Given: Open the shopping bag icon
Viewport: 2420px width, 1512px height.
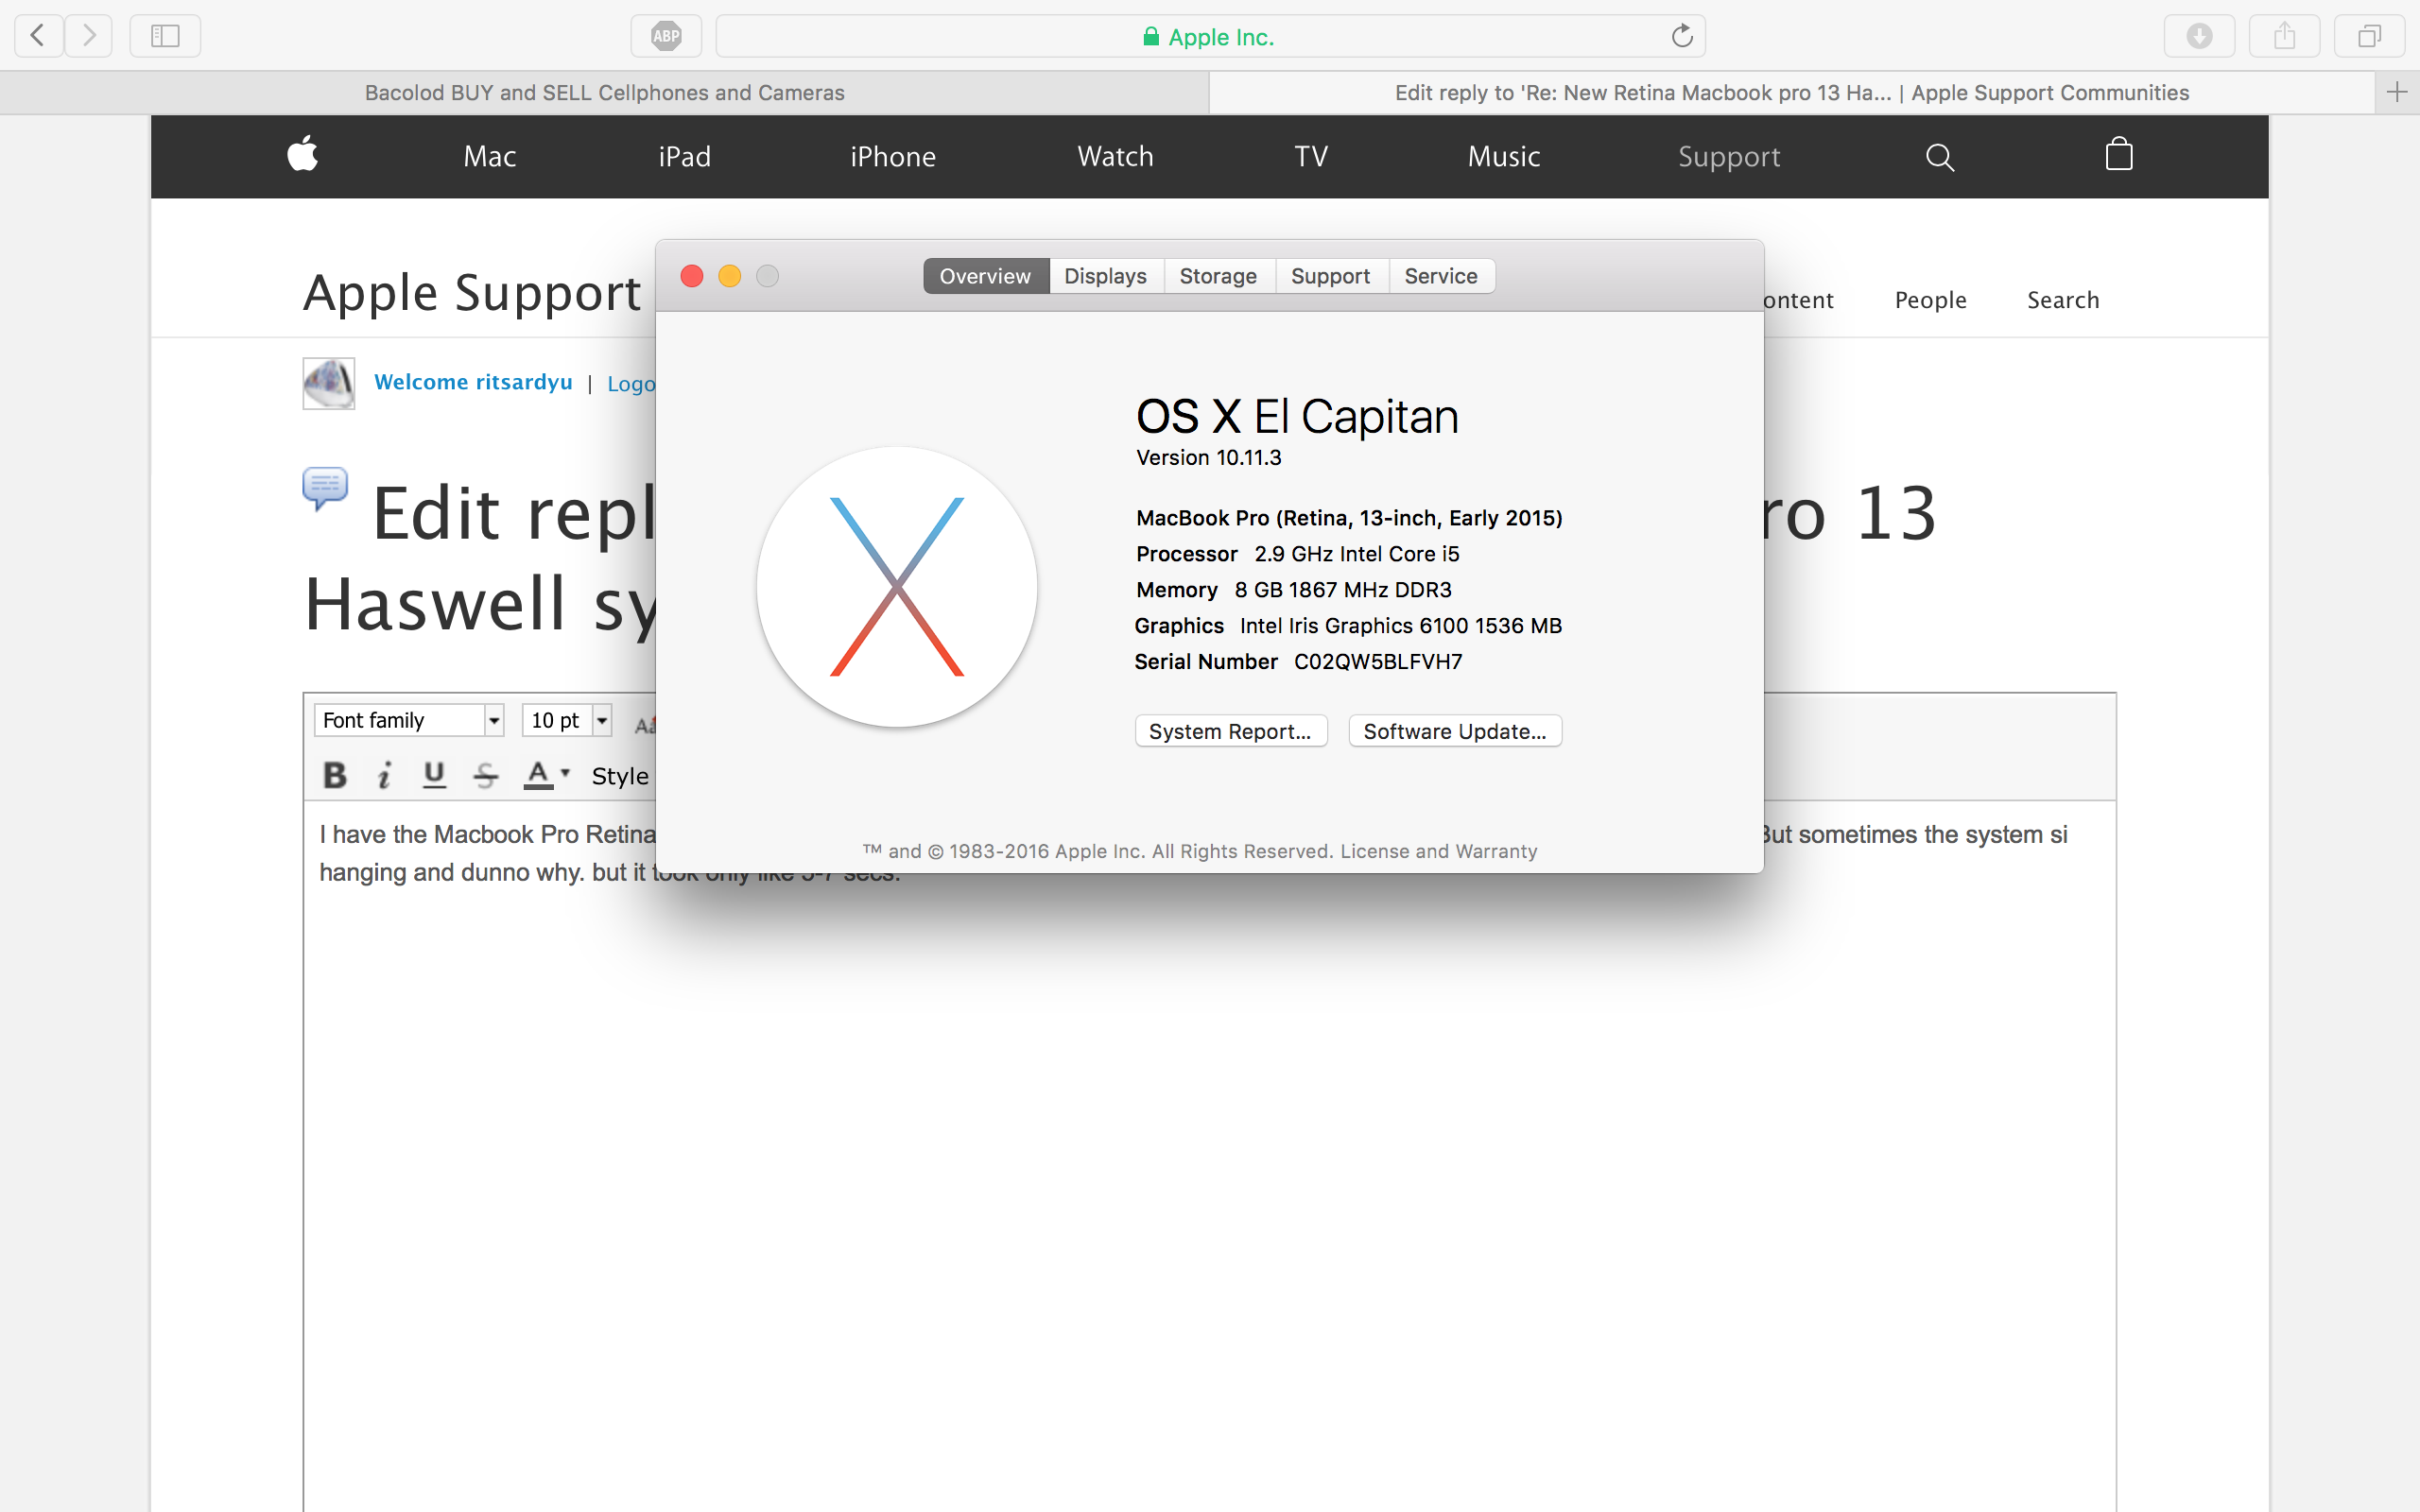Looking at the screenshot, I should coord(2118,155).
